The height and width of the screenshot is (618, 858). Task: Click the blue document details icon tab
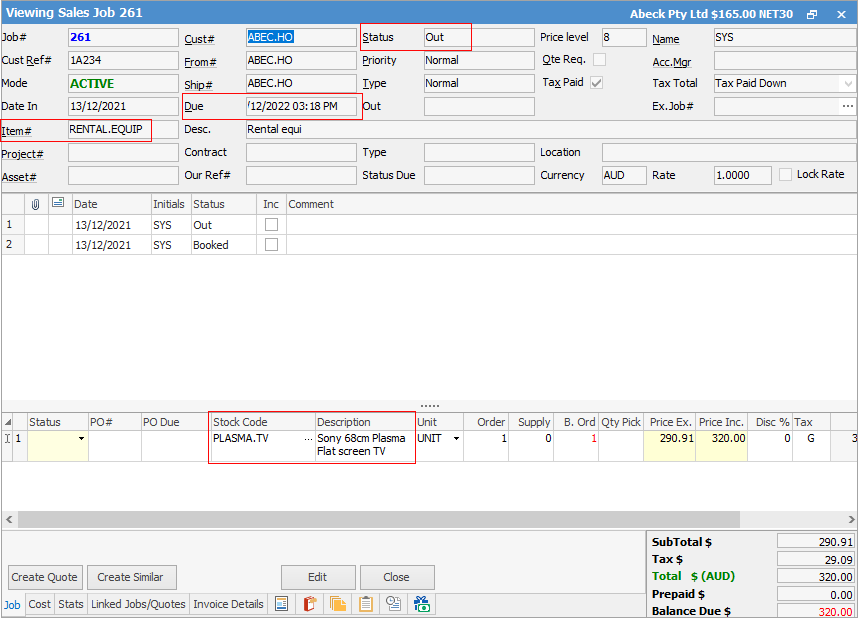point(282,604)
